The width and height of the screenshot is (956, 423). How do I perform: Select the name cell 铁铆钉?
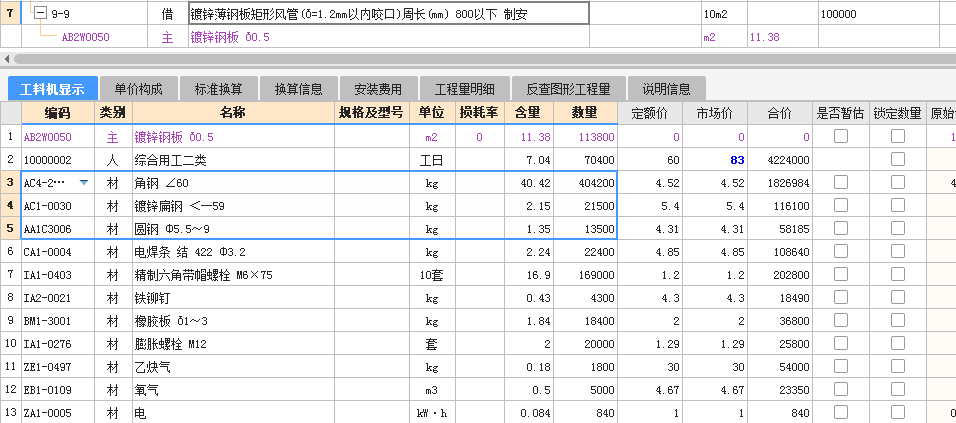click(x=233, y=298)
